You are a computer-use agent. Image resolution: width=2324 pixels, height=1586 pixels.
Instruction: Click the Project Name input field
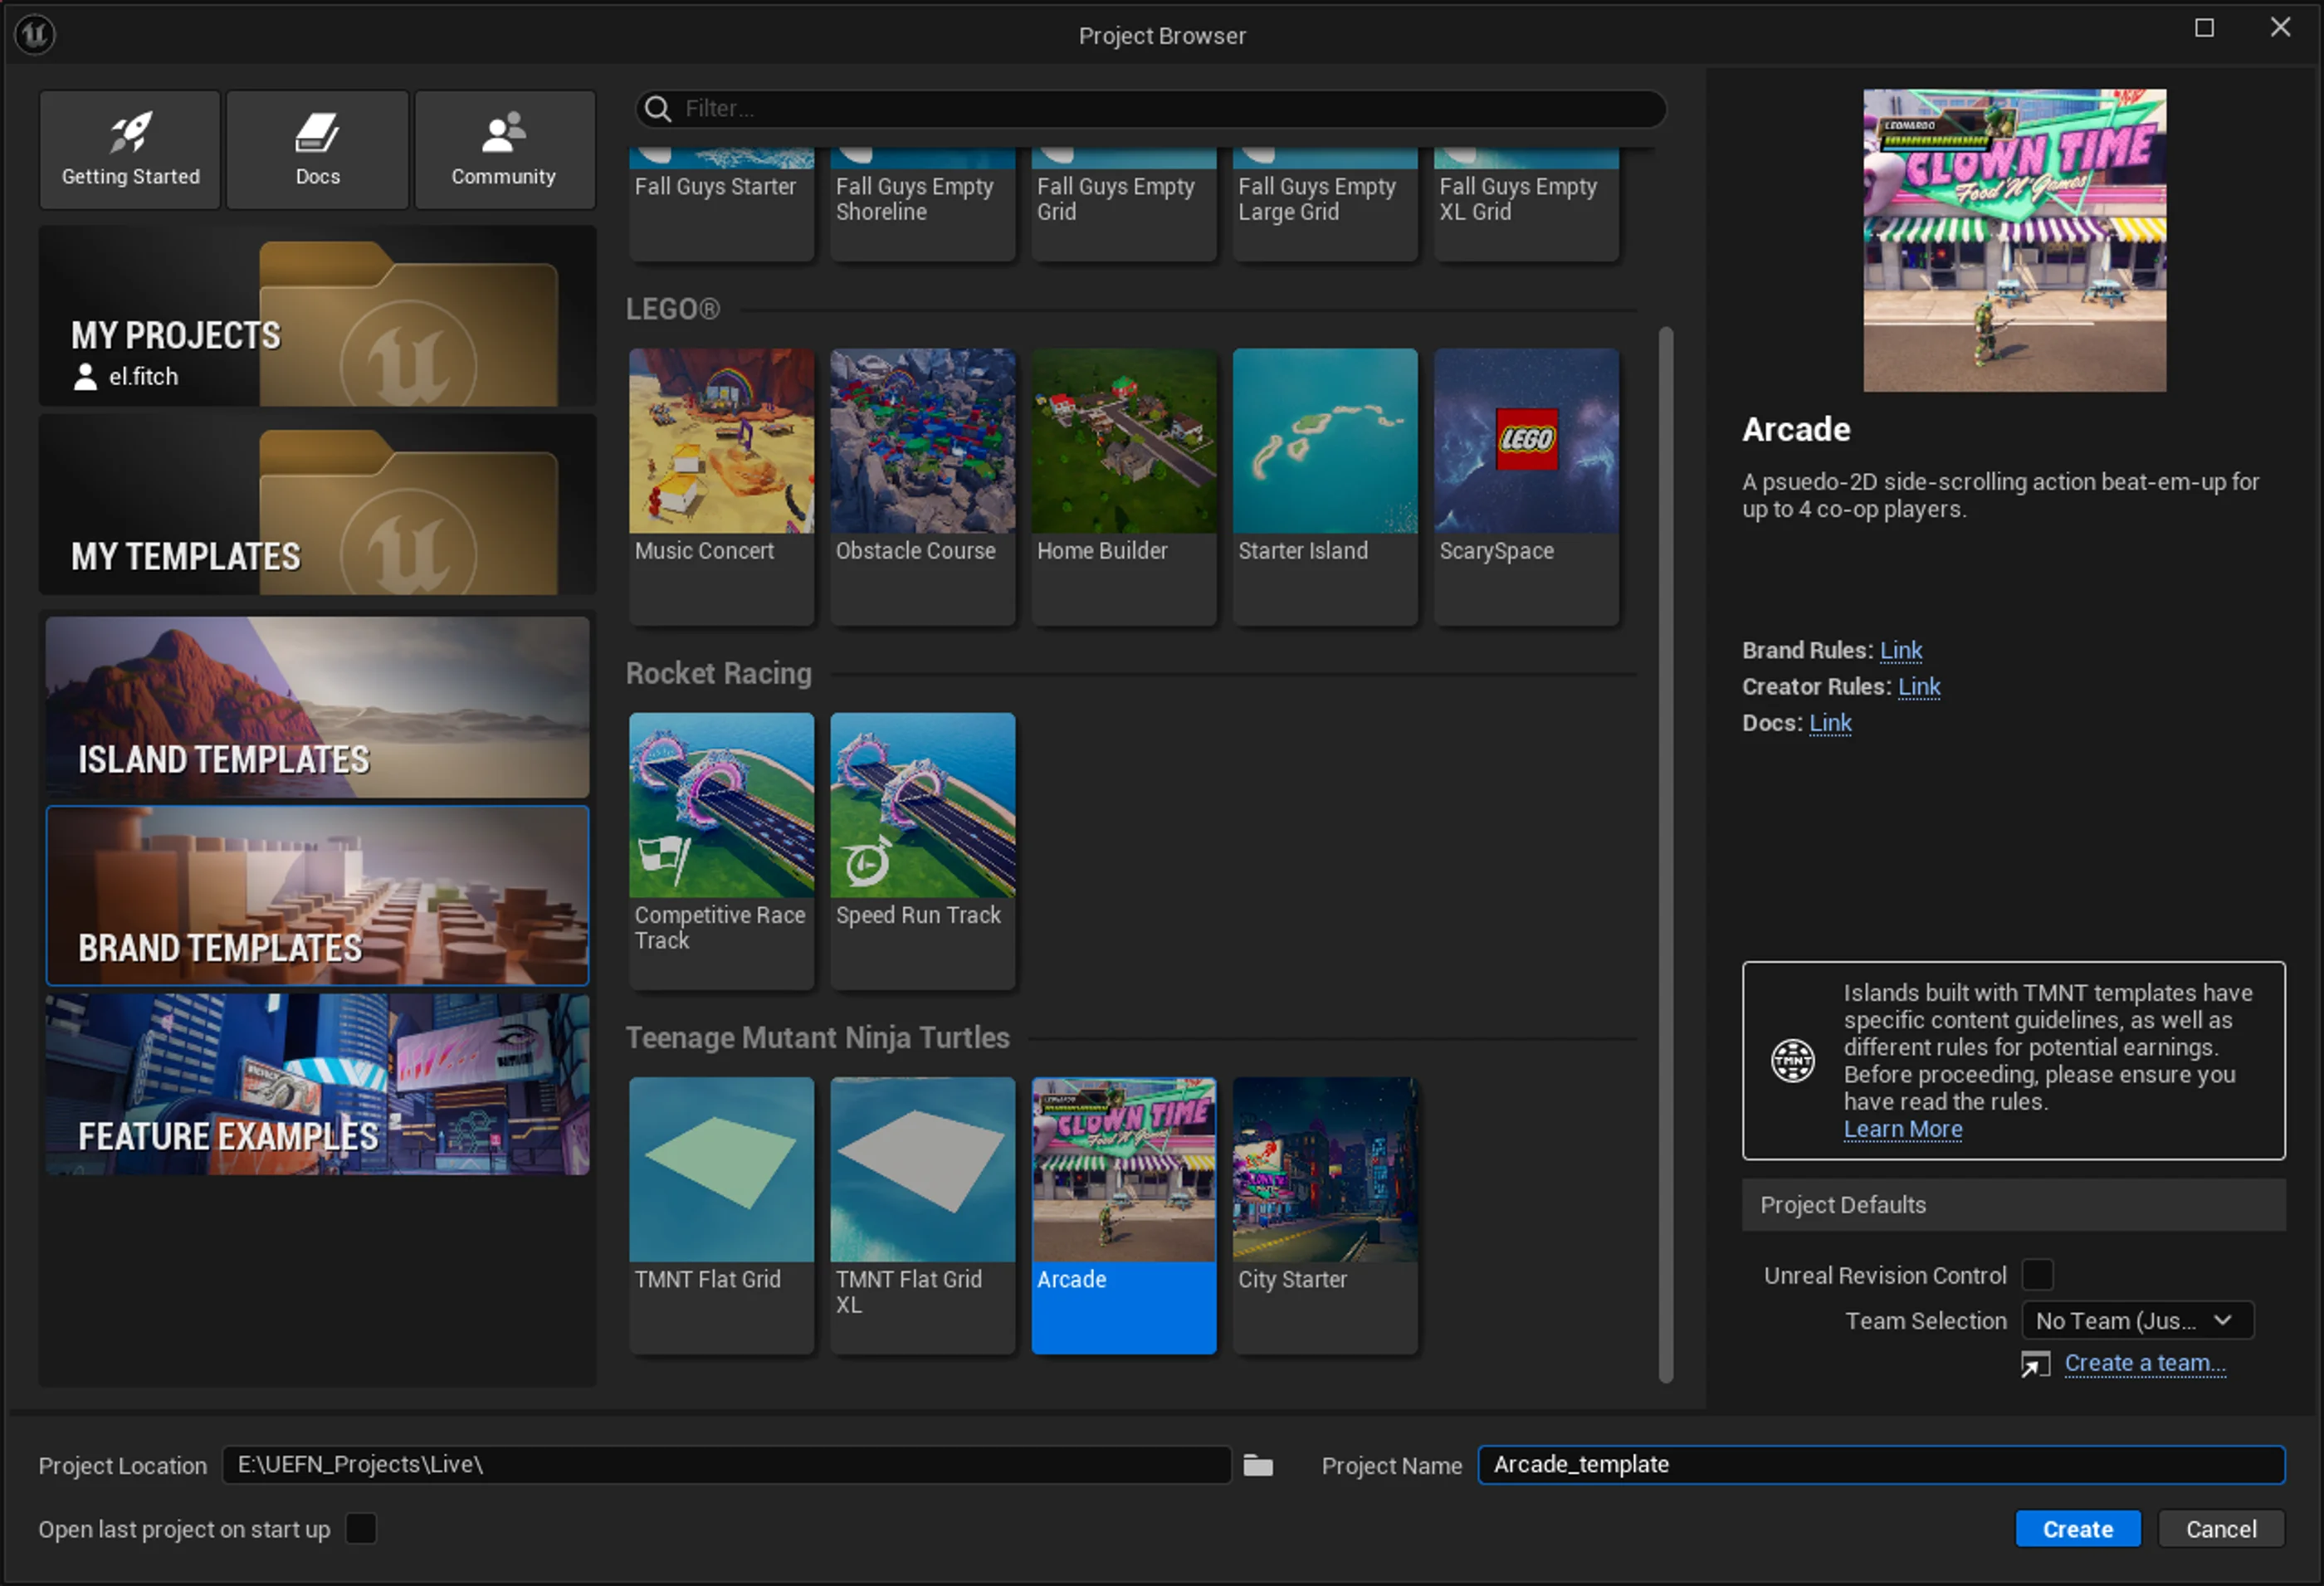[1881, 1465]
